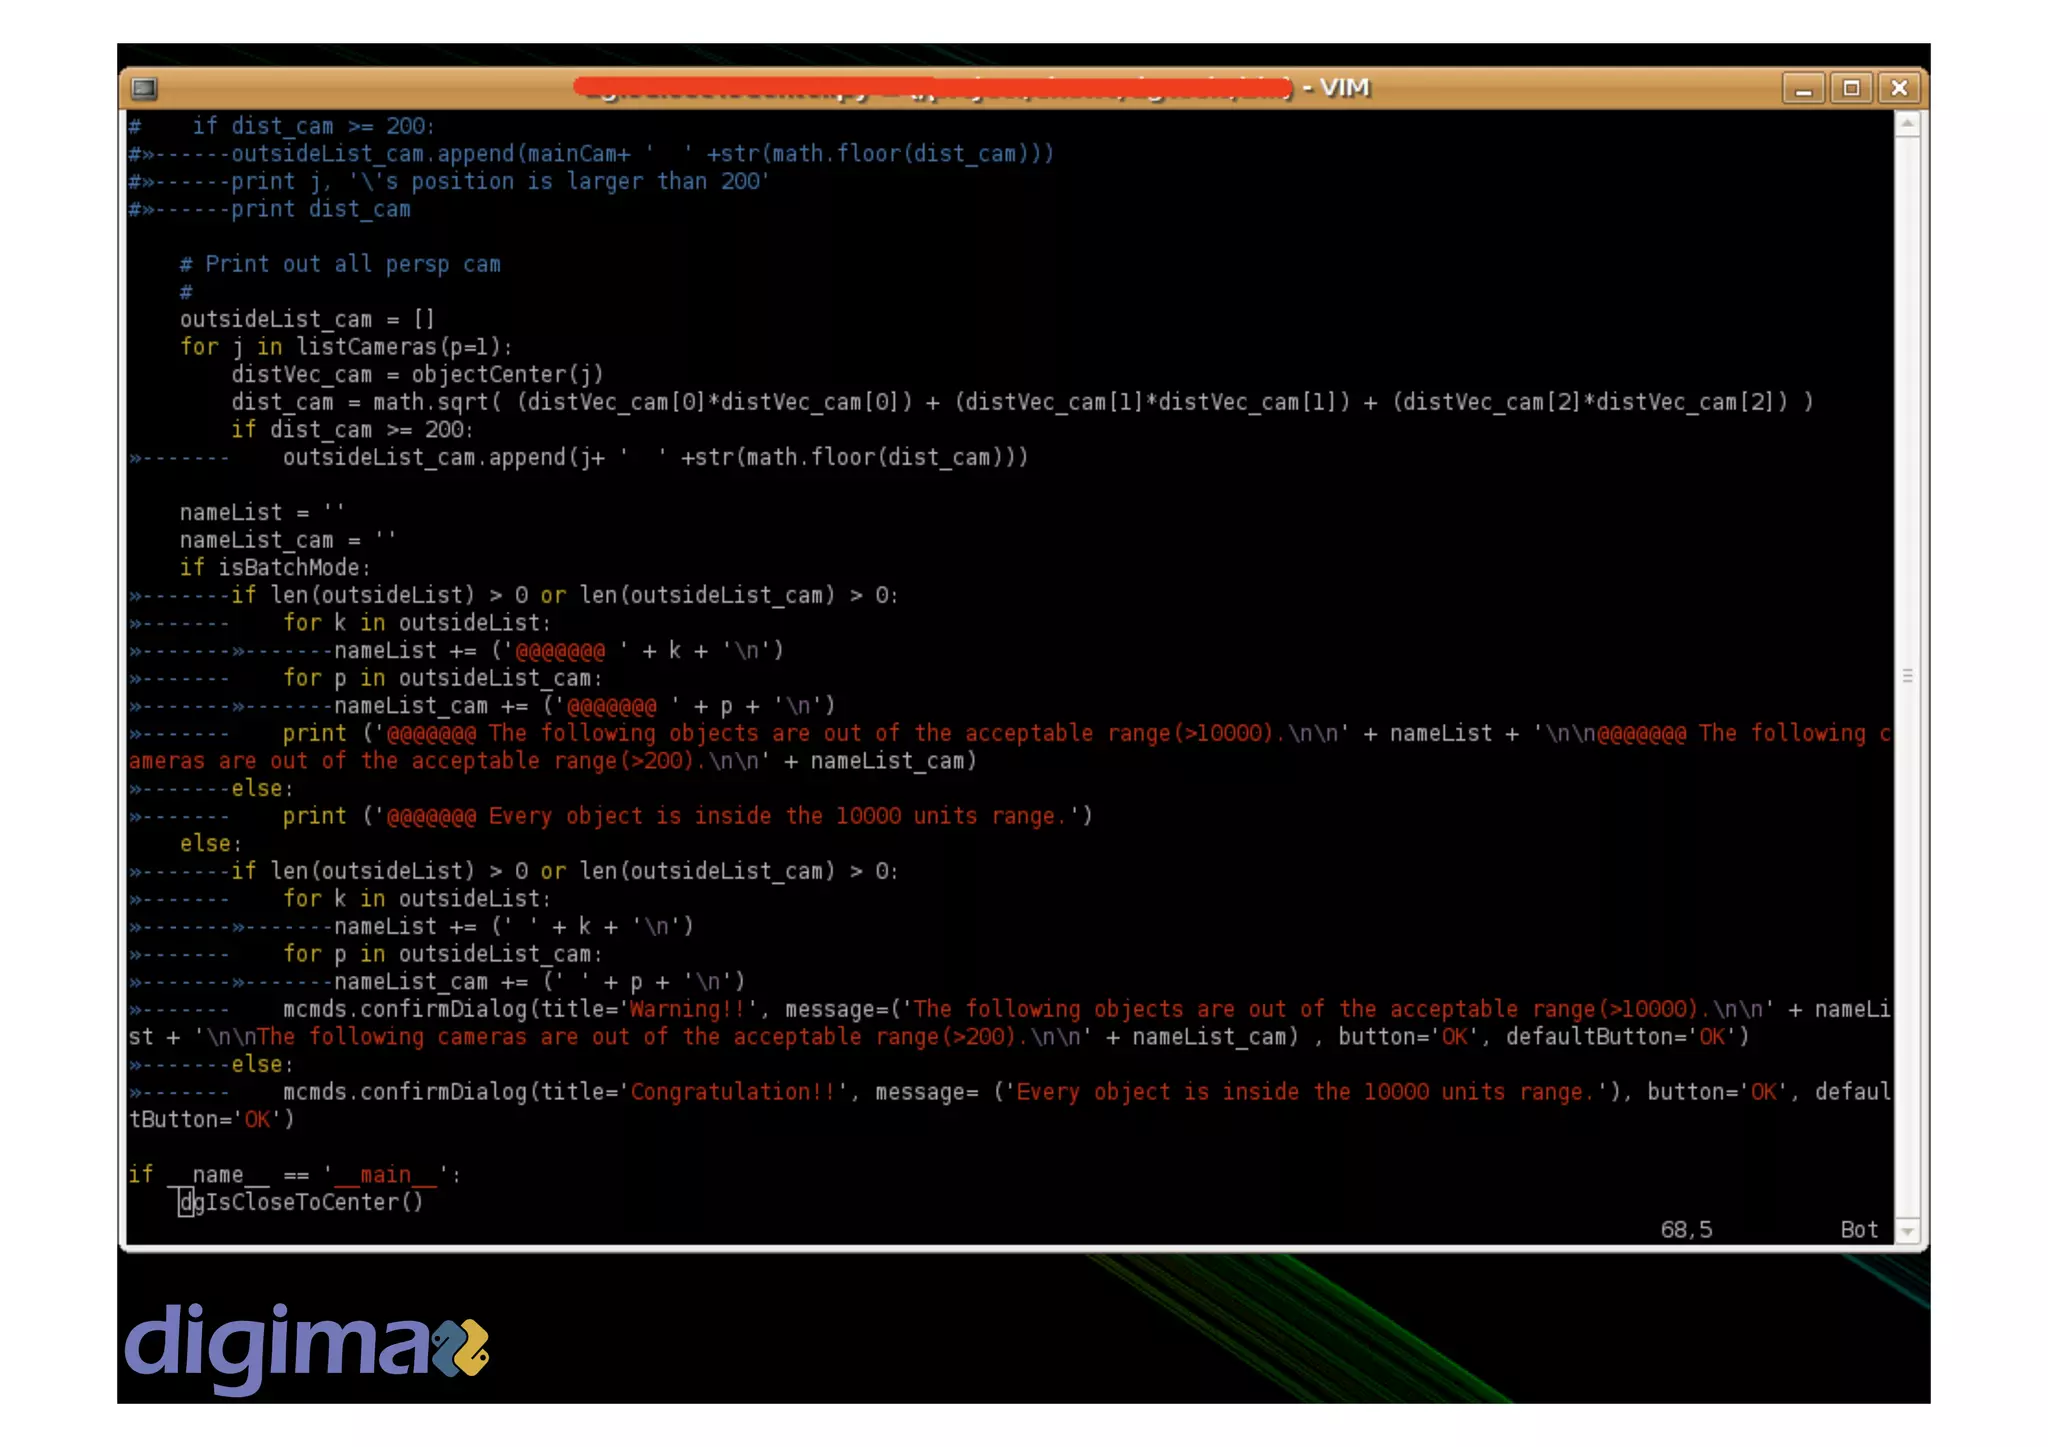Open the window menu icon in title bar
The width and height of the screenshot is (2048, 1447).
[144, 88]
